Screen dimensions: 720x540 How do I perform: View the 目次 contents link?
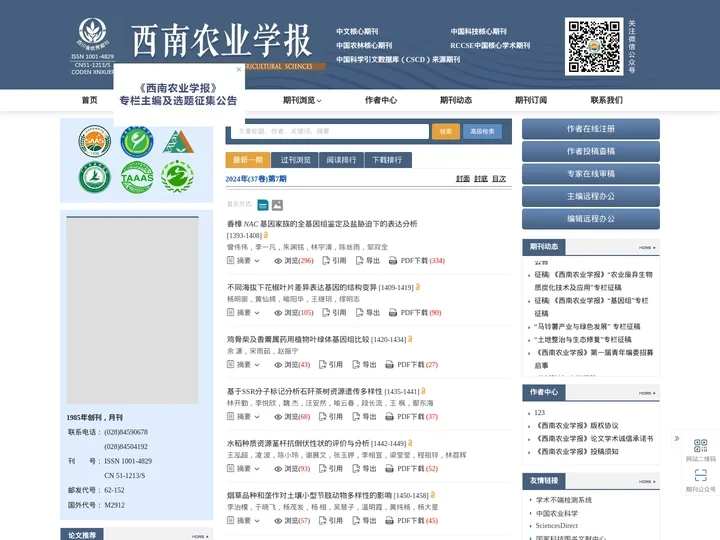pyautogui.click(x=499, y=179)
